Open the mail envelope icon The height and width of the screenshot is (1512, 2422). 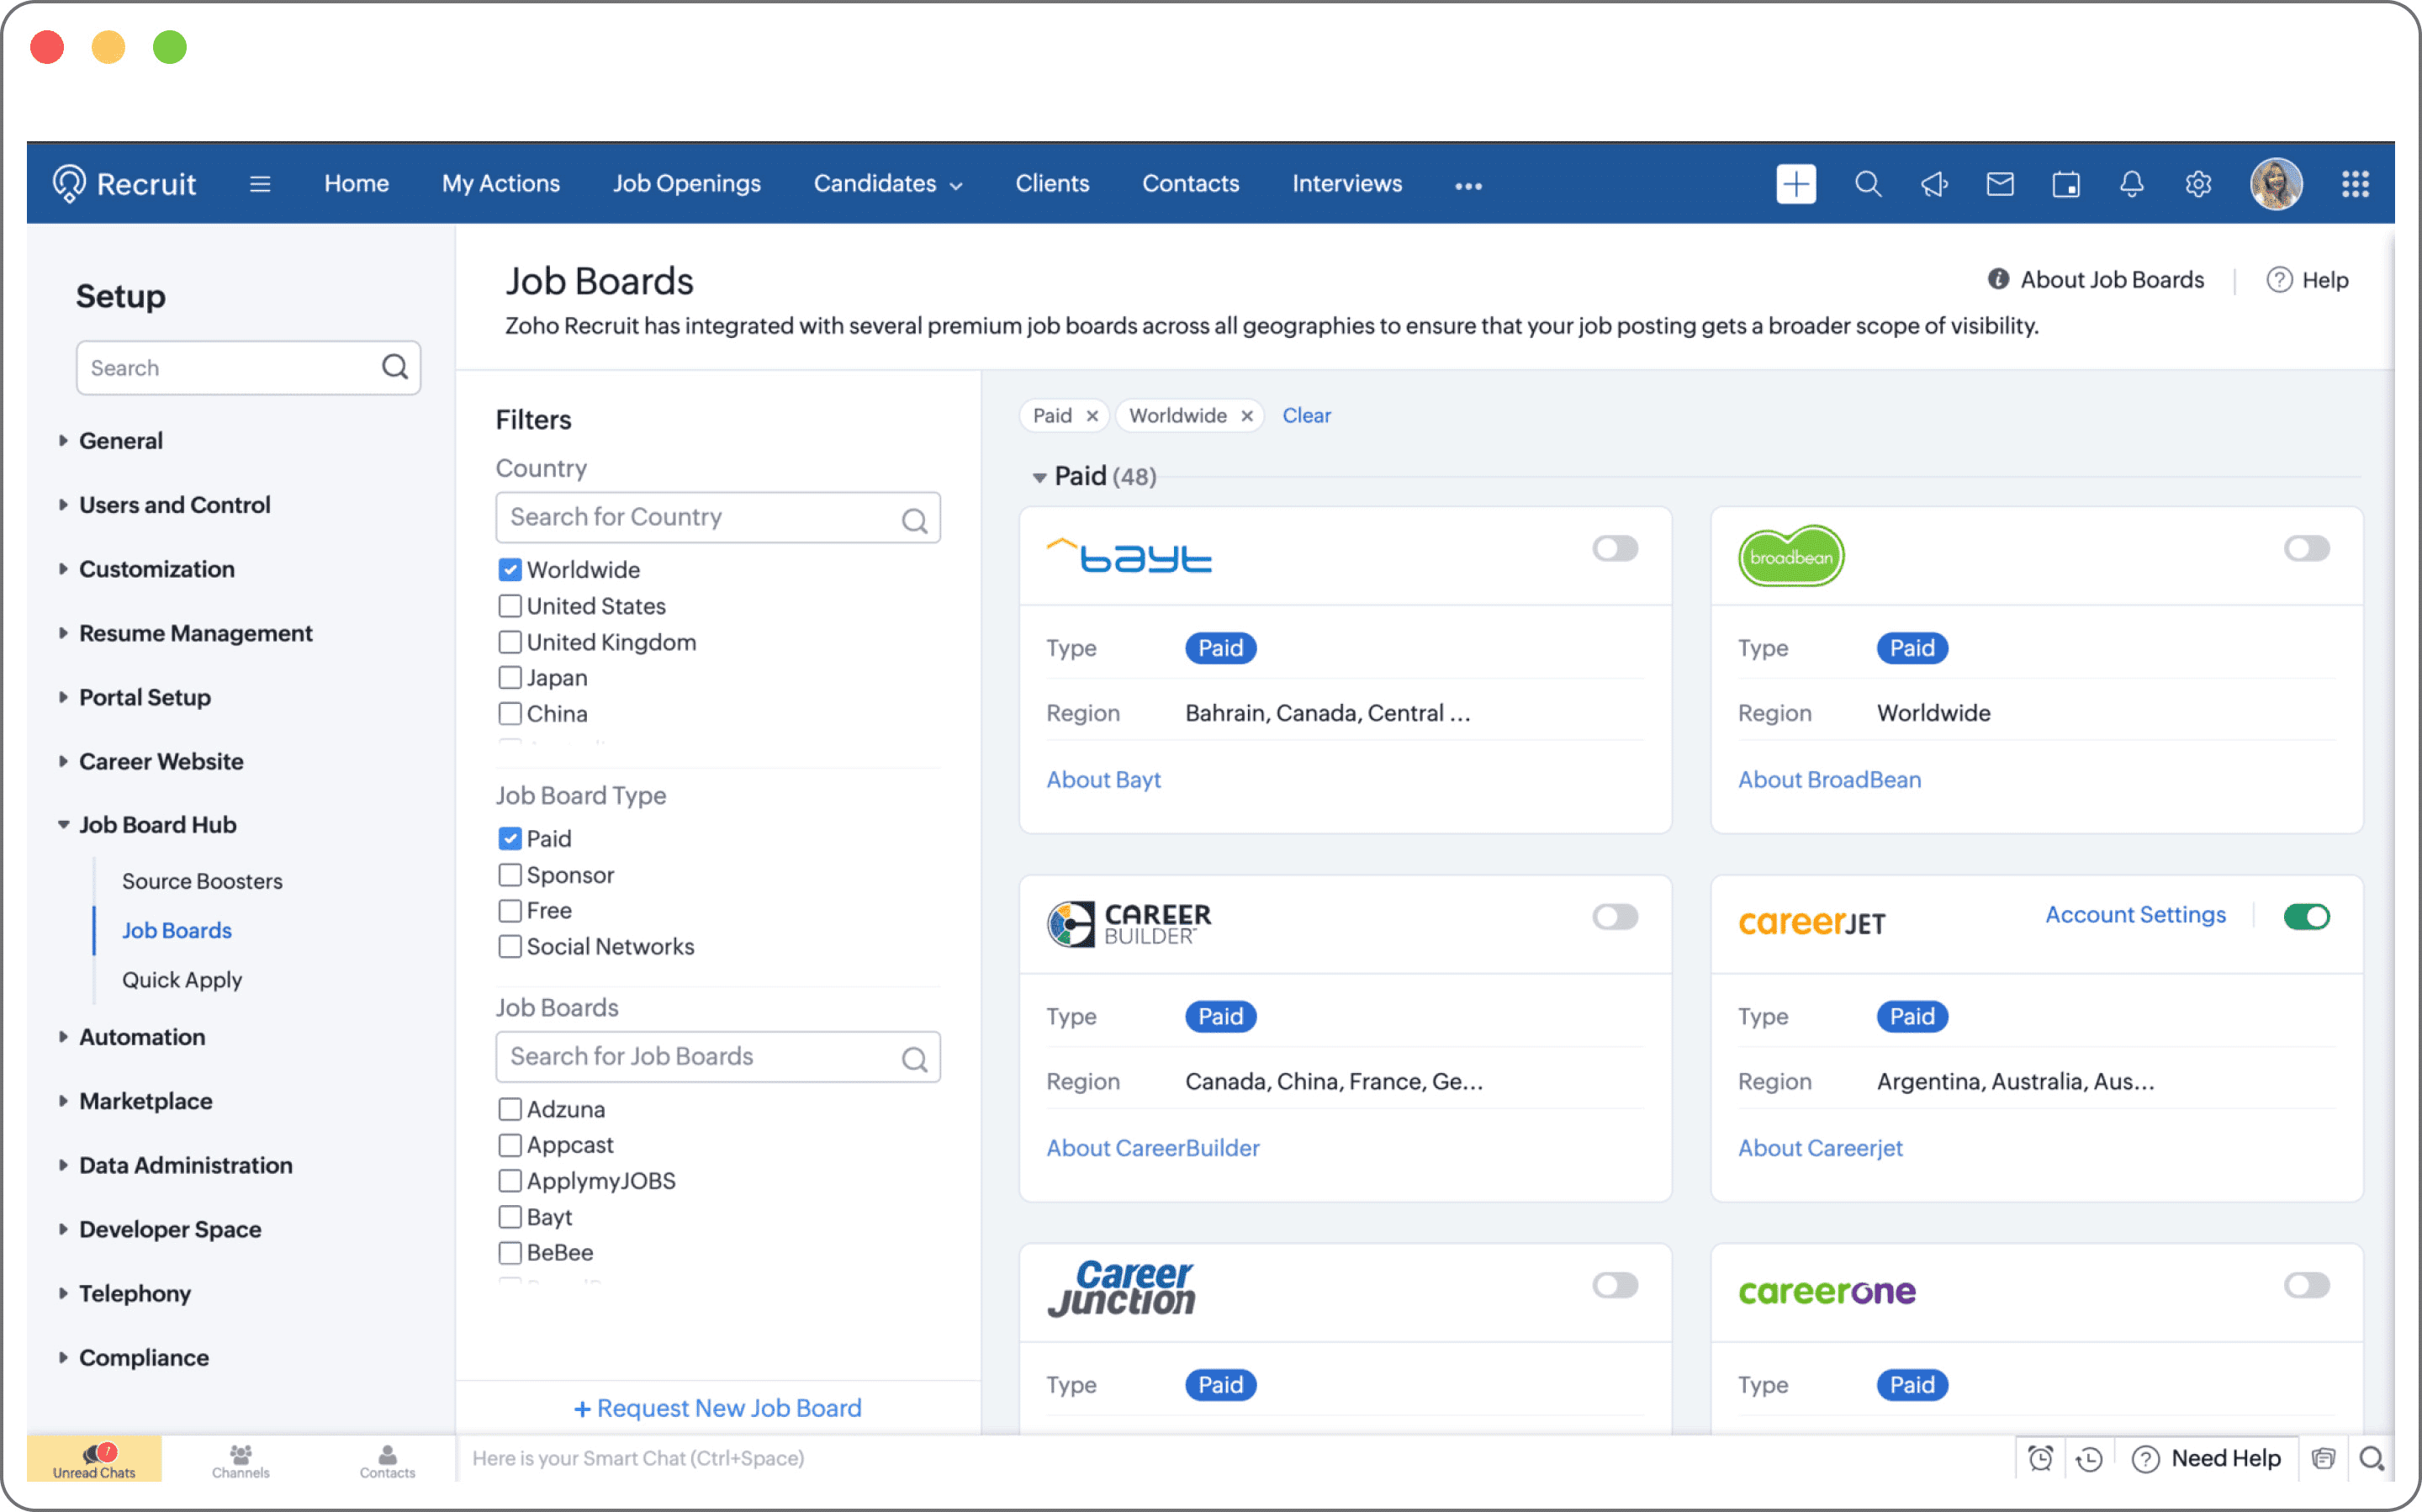point(2000,184)
